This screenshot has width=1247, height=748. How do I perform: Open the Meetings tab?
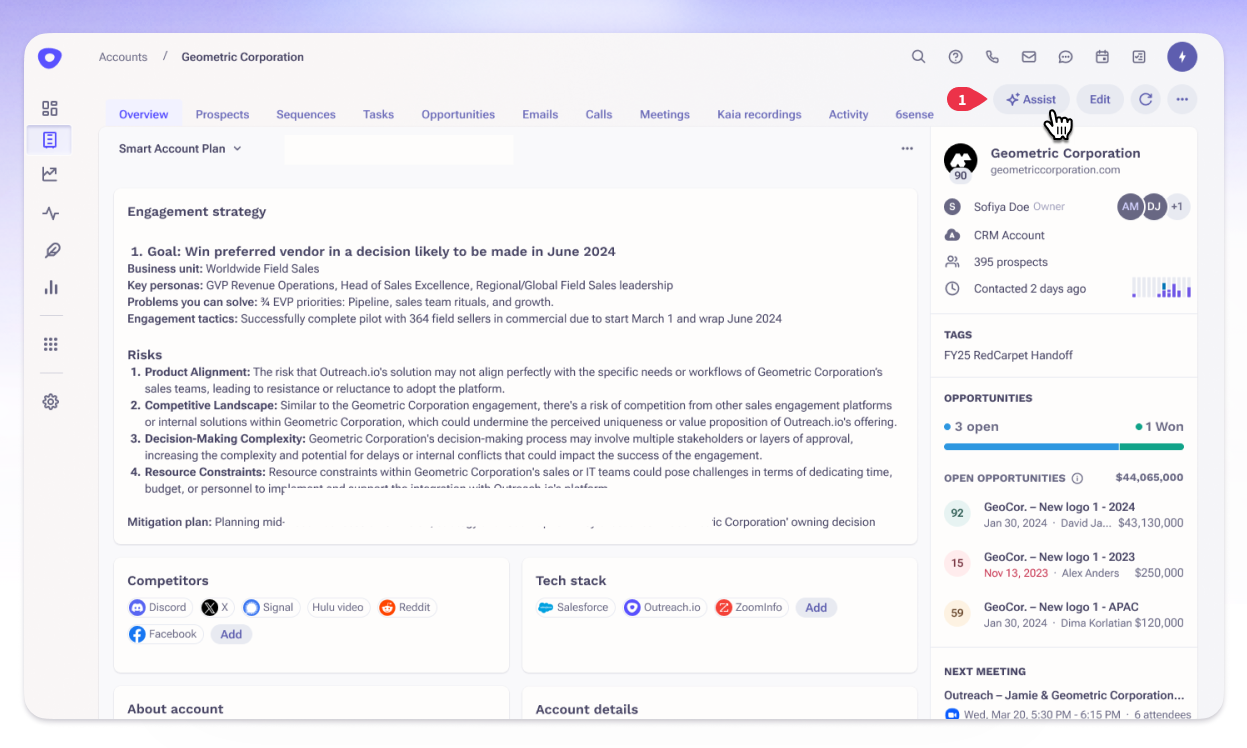[665, 114]
